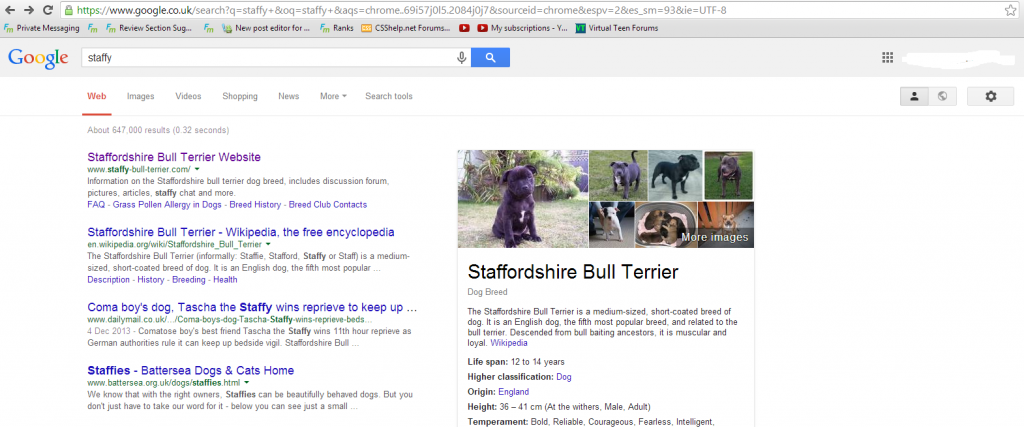Switch to the Images tab
1024x427 pixels.
point(140,96)
